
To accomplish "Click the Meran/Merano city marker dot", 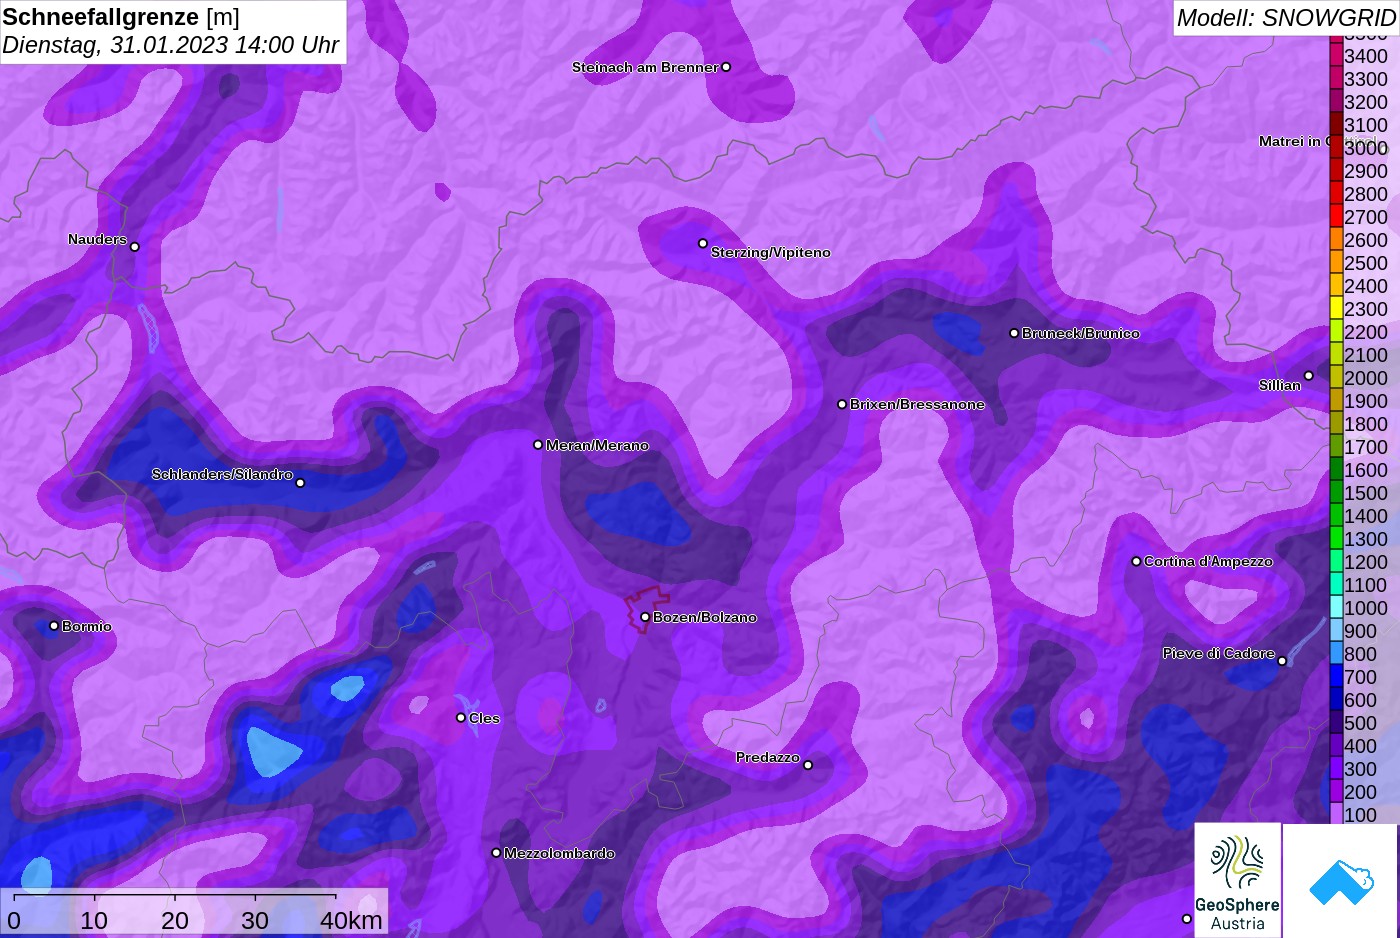I will click(538, 445).
